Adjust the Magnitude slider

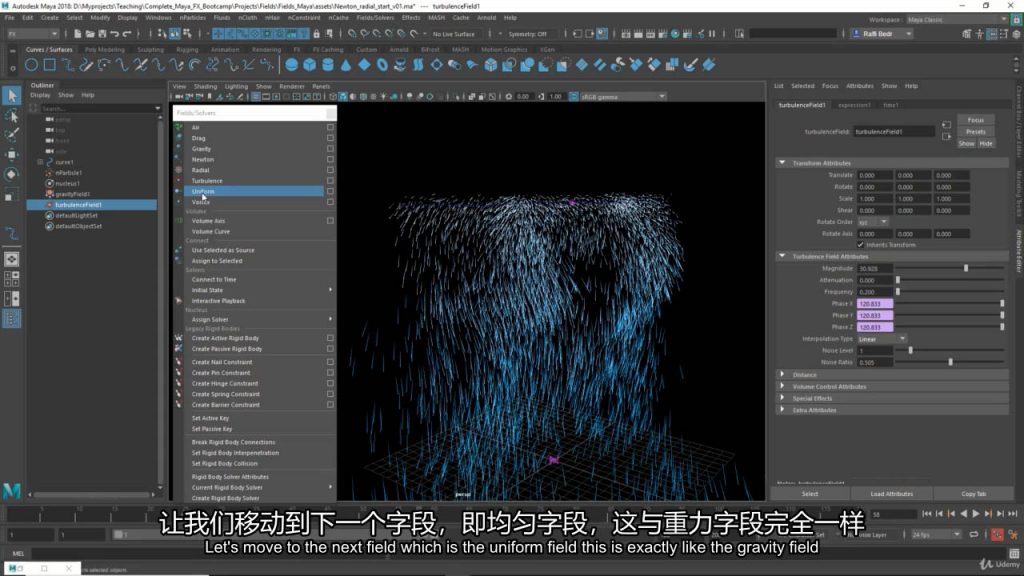pyautogui.click(x=966, y=268)
